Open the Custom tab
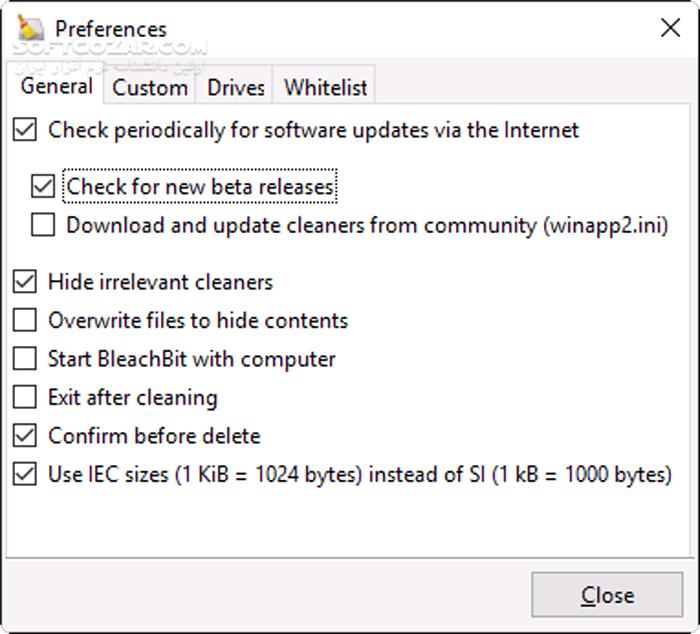Image resolution: width=700 pixels, height=634 pixels. [150, 87]
